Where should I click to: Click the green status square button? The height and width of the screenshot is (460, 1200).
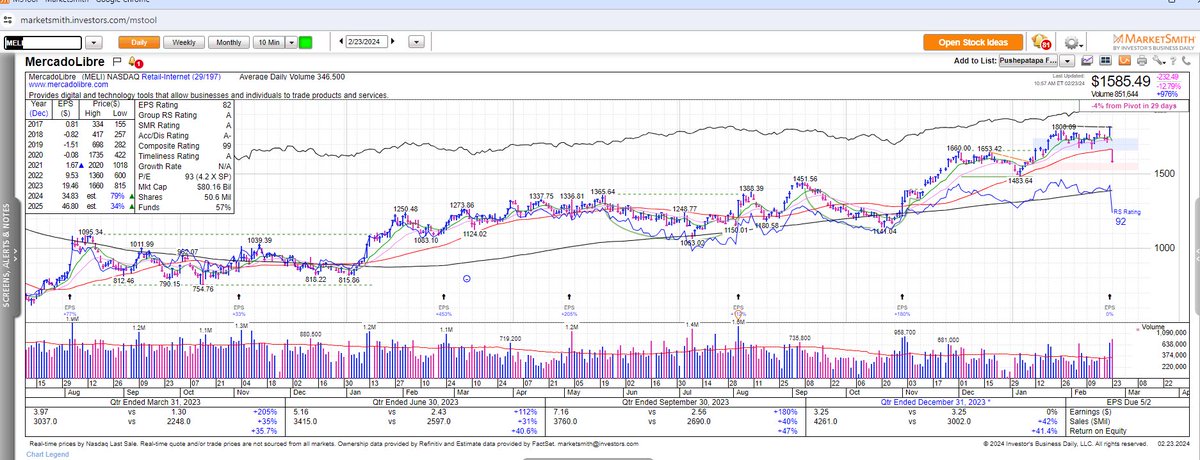(x=305, y=42)
